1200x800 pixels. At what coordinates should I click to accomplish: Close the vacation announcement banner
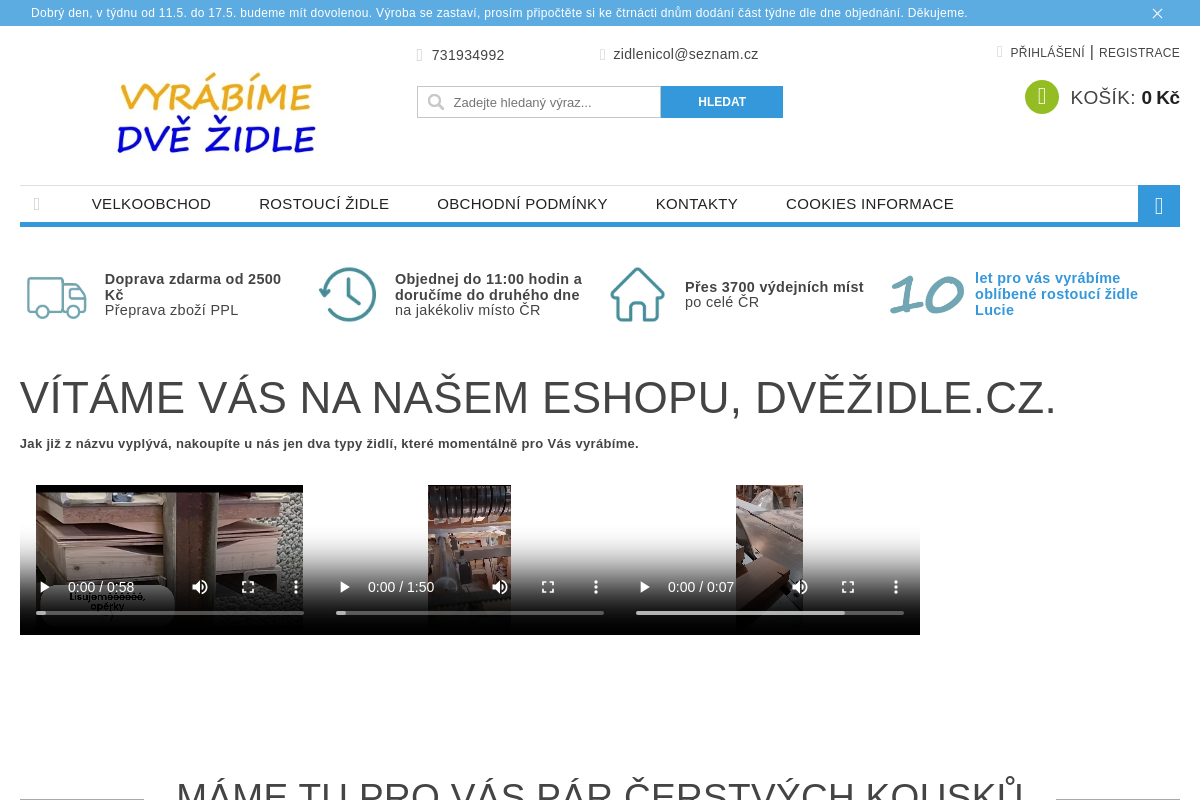[x=1157, y=13]
